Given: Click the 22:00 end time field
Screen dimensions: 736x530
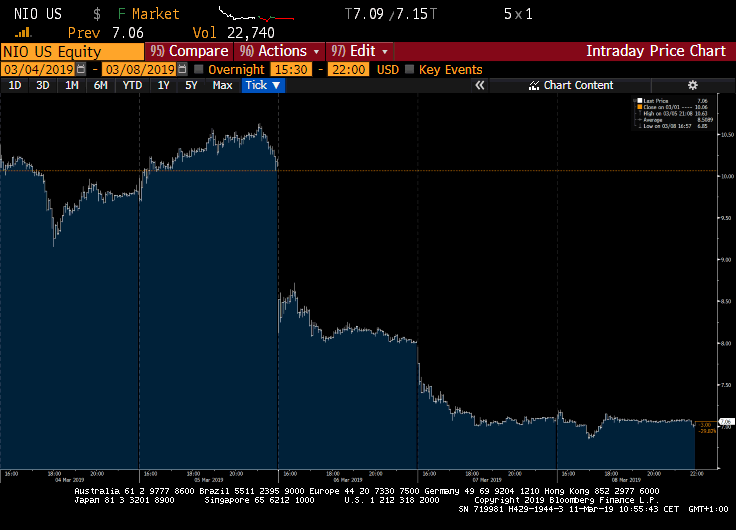Looking at the screenshot, I should 348,69.
